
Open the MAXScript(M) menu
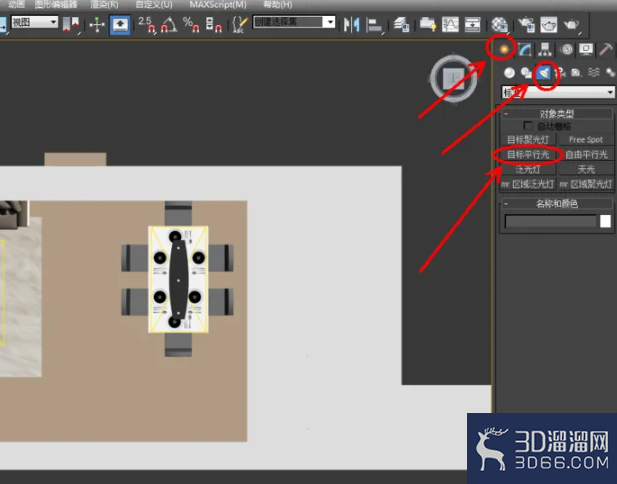(x=218, y=5)
